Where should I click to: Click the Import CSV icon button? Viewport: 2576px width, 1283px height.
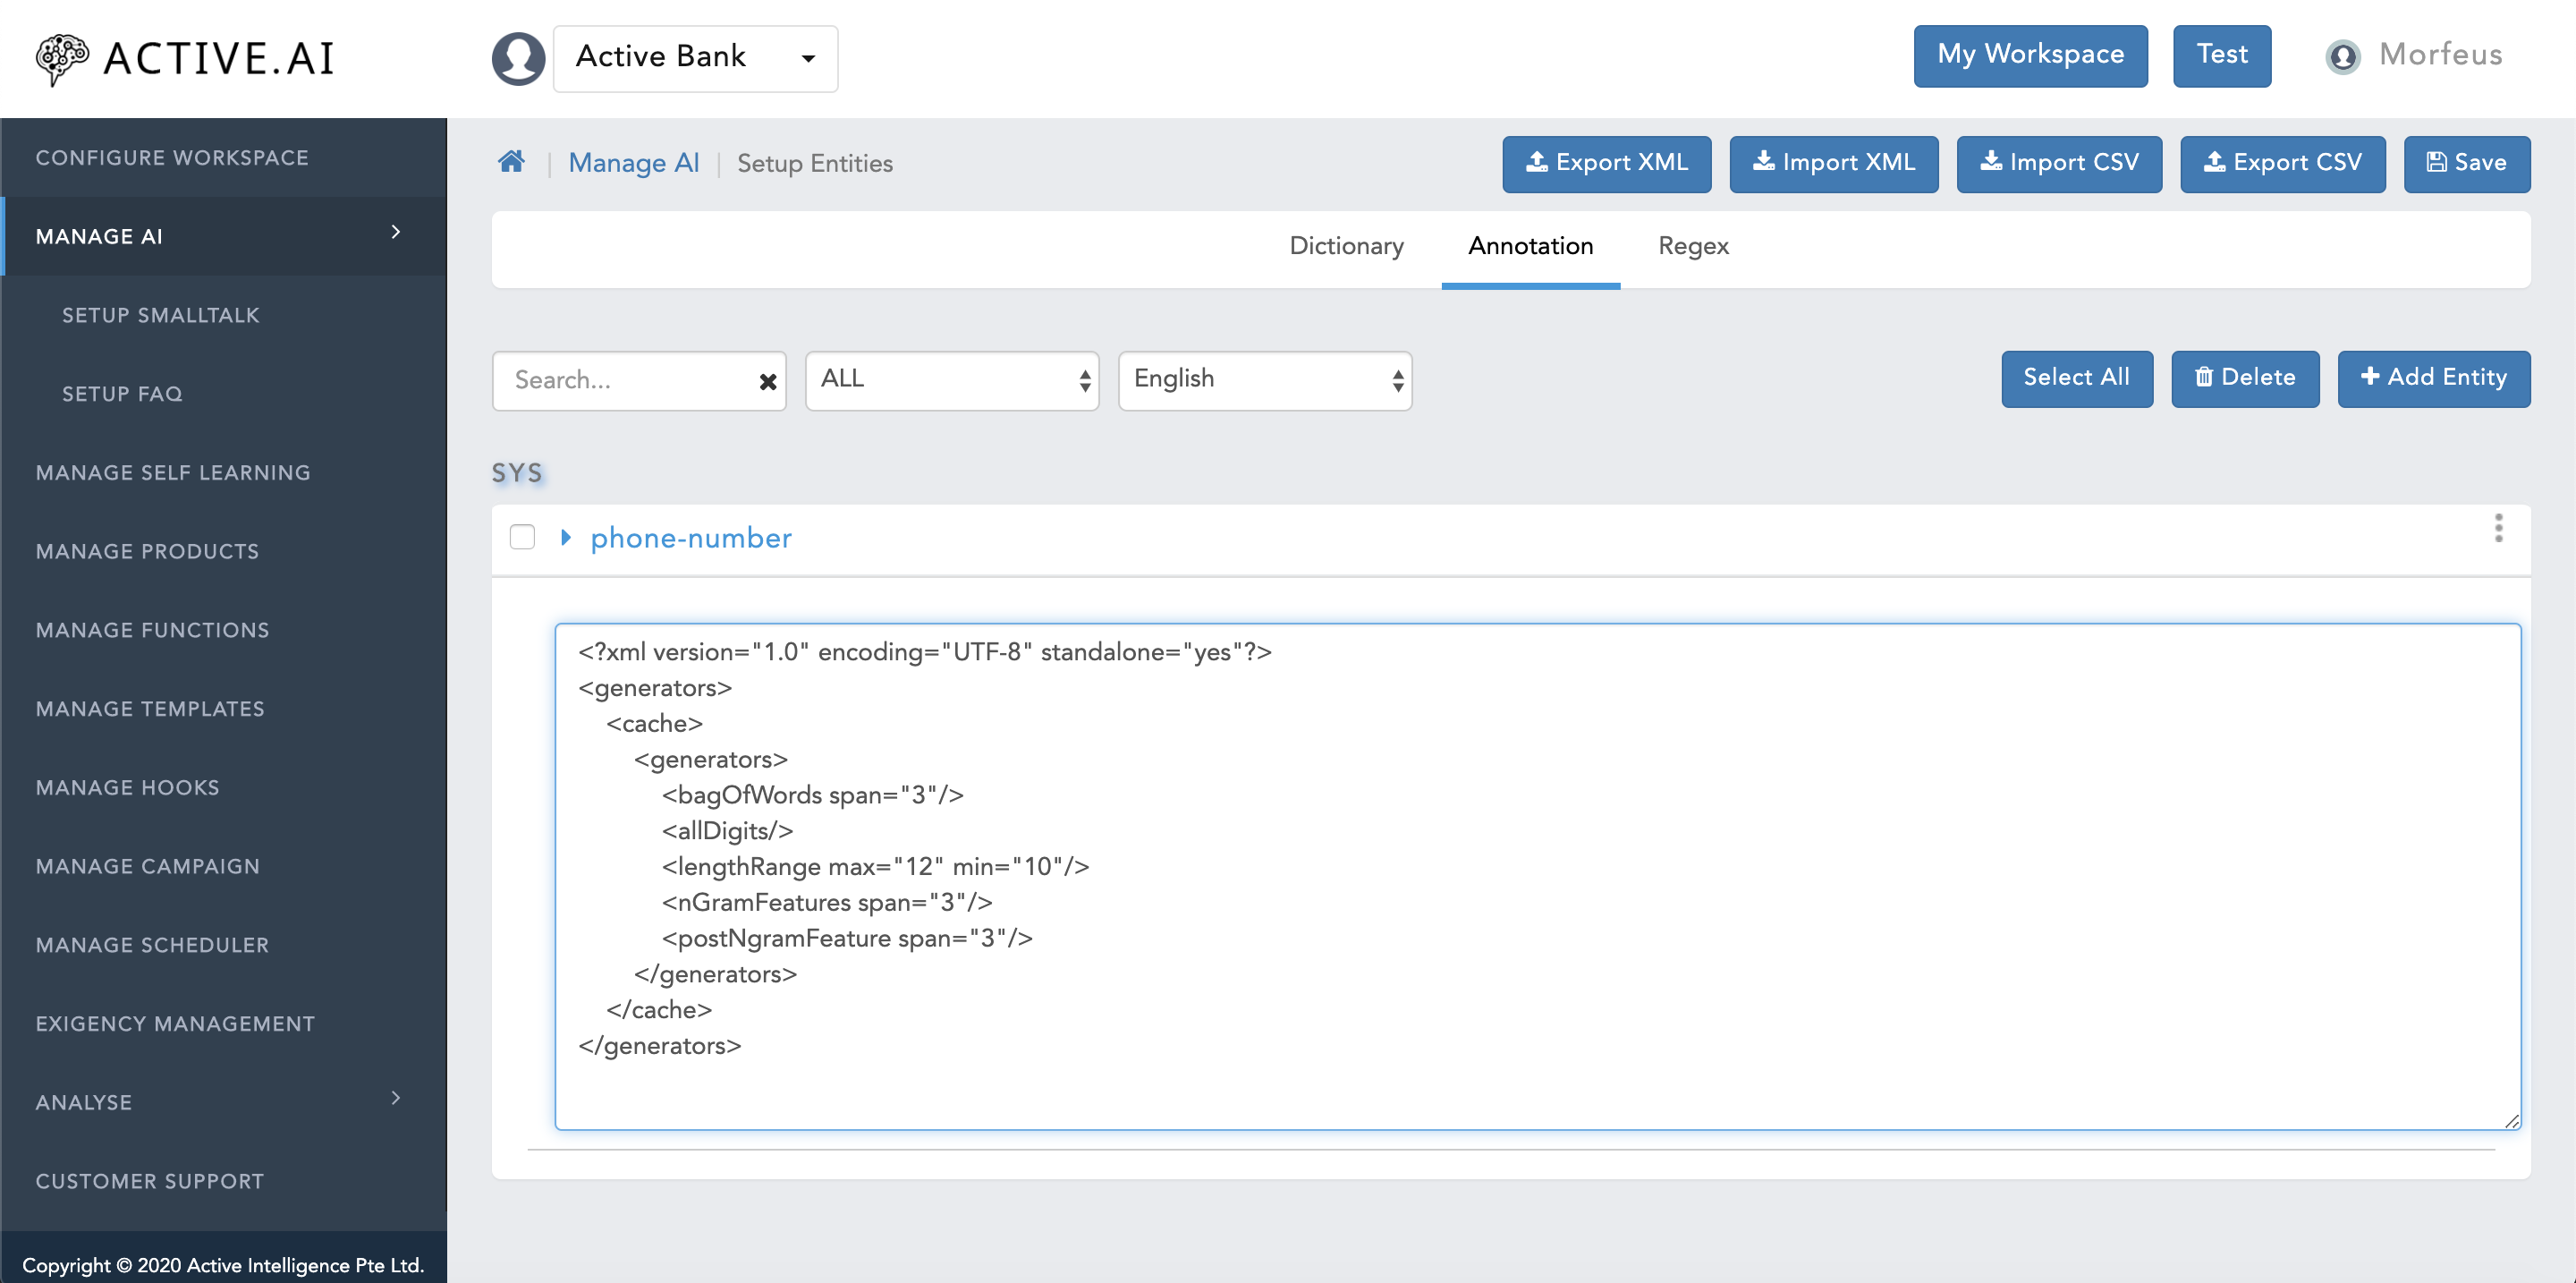pyautogui.click(x=2062, y=161)
